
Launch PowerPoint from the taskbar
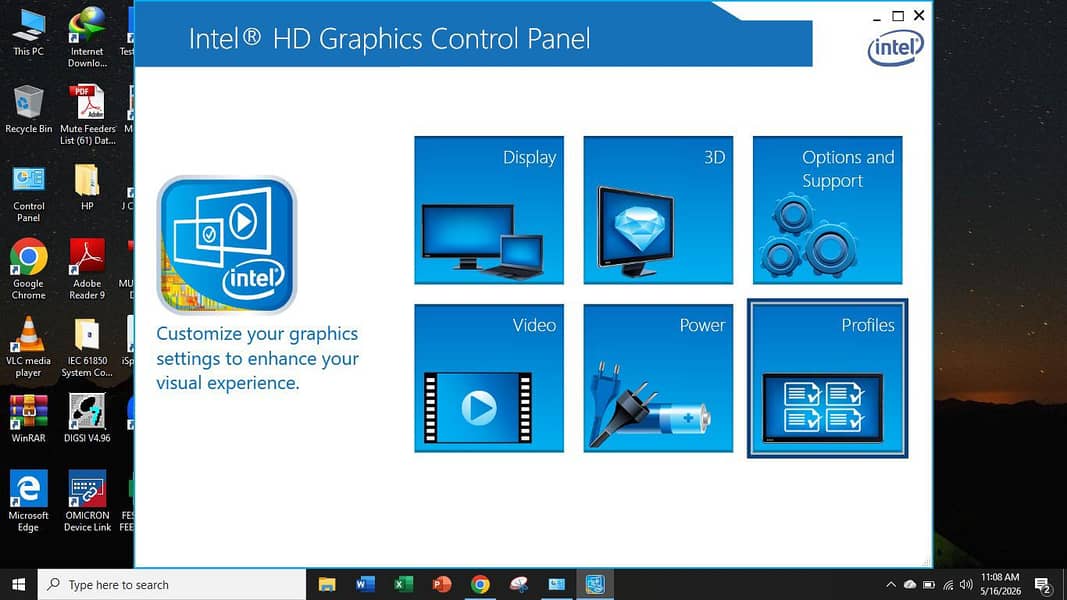point(442,584)
